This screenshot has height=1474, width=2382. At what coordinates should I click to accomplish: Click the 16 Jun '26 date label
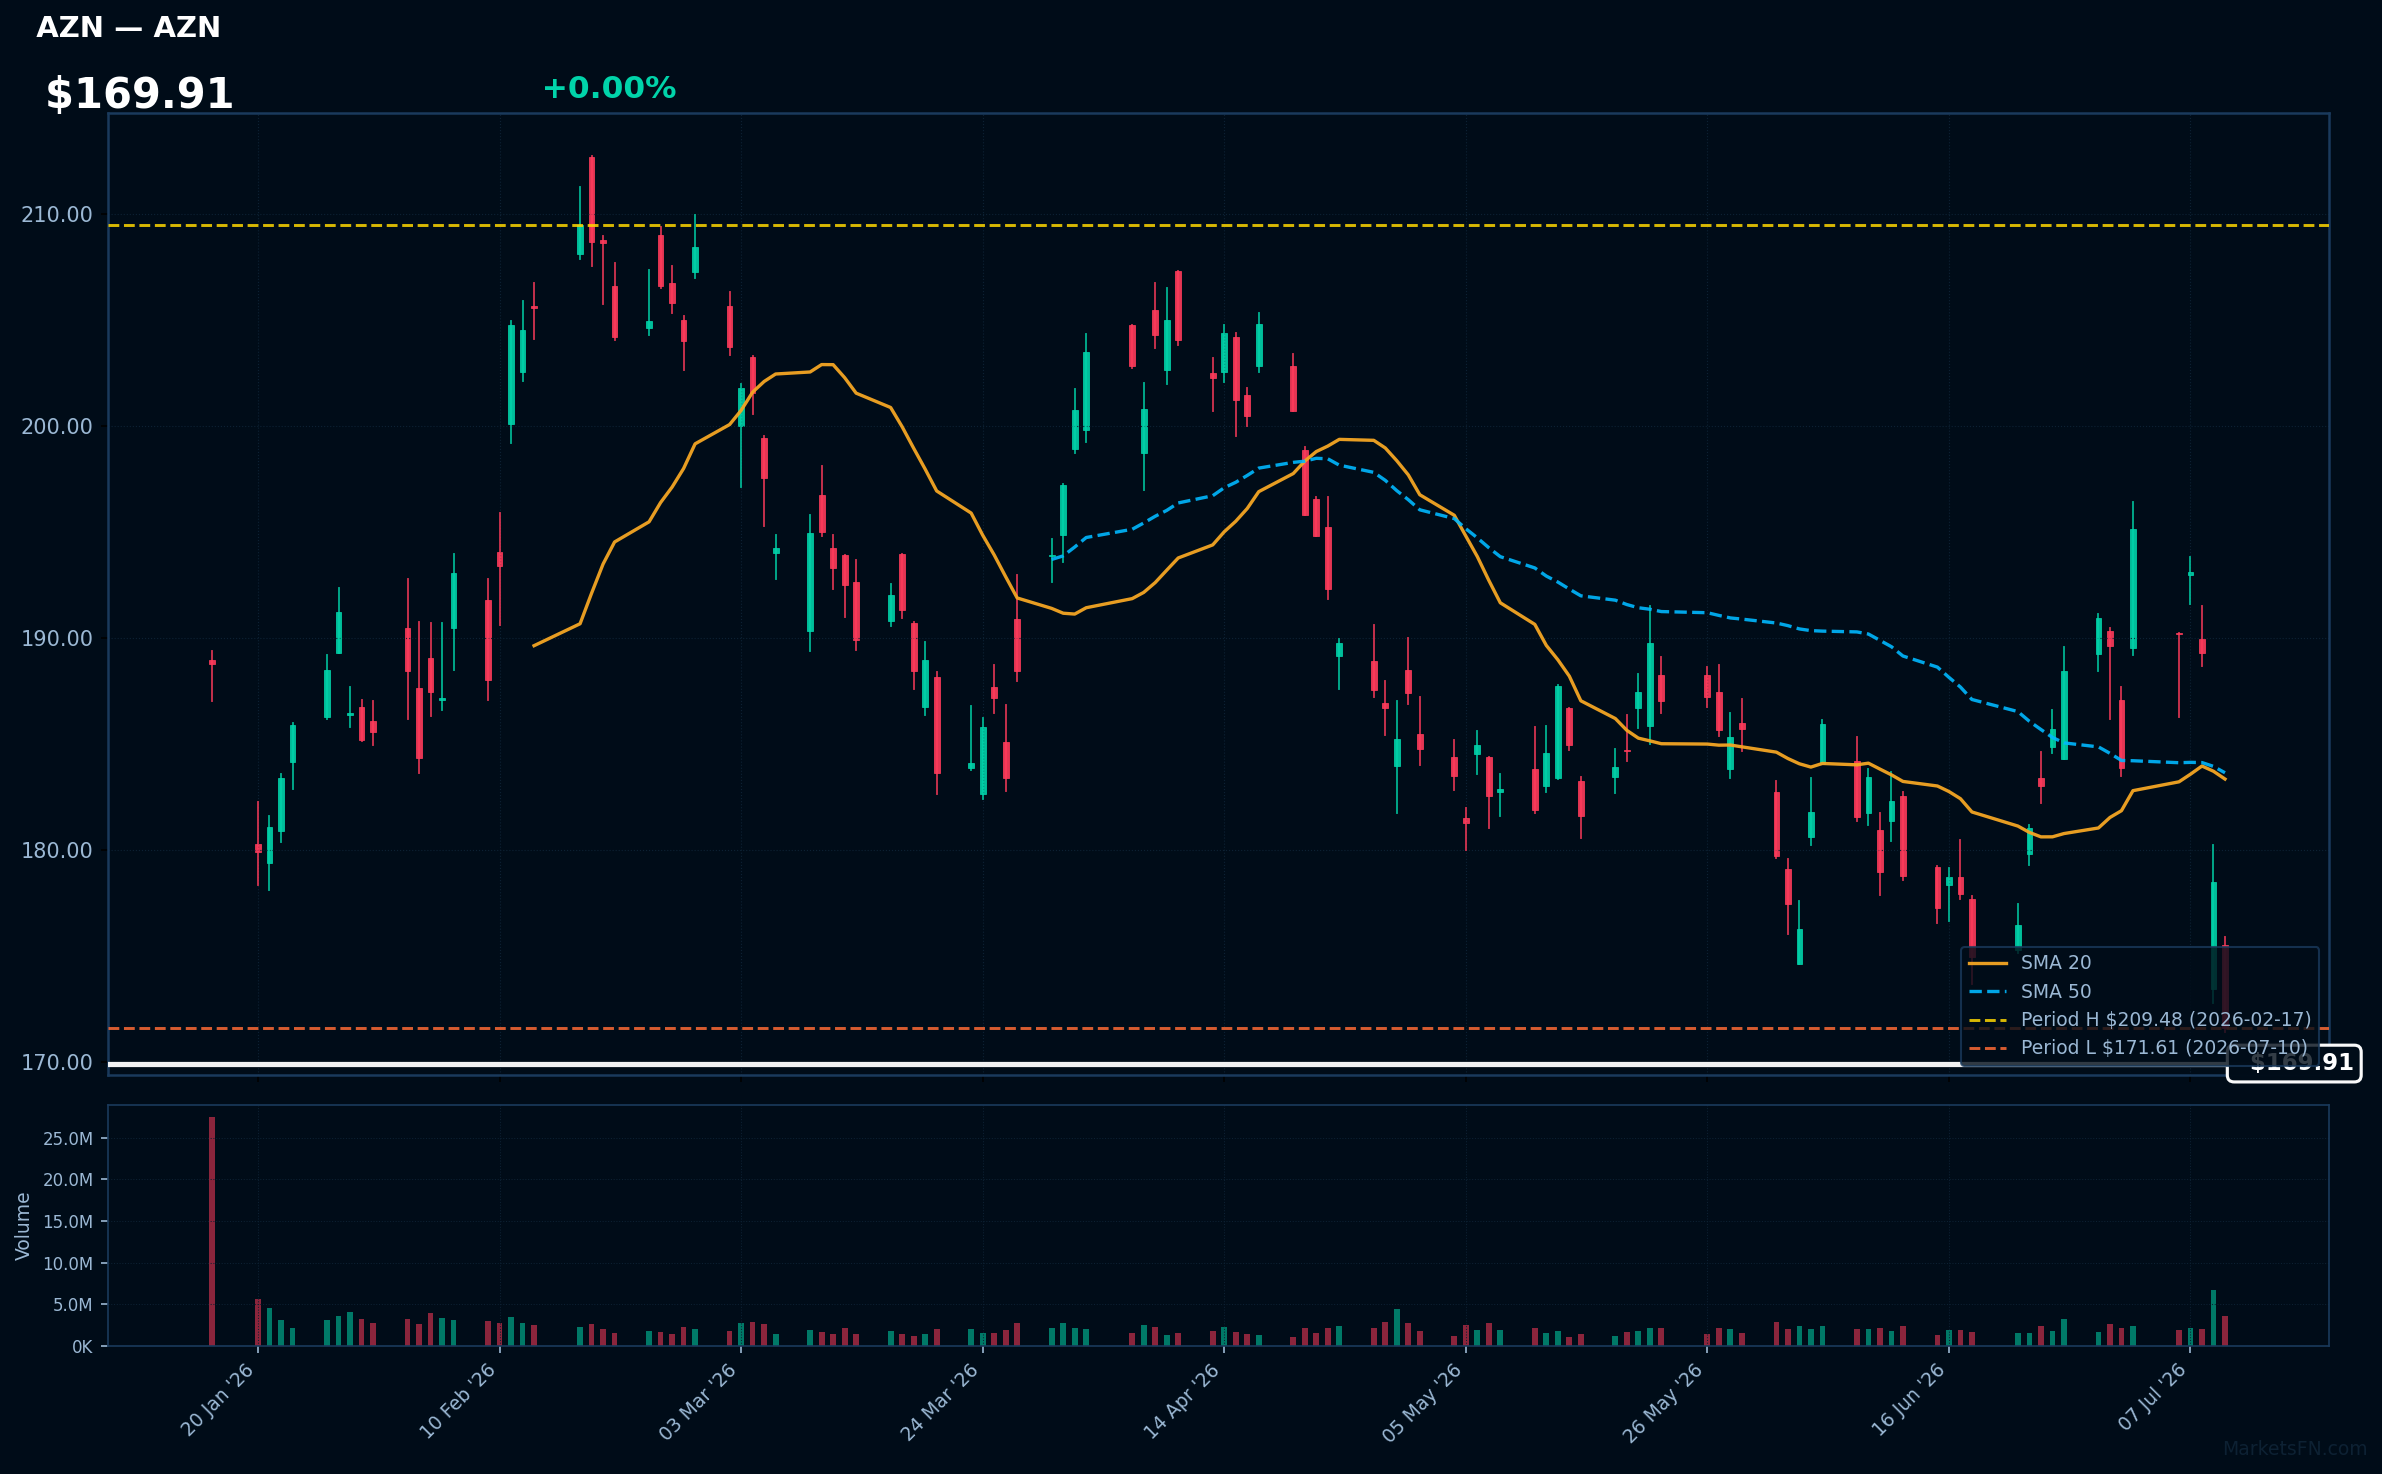pos(1908,1400)
